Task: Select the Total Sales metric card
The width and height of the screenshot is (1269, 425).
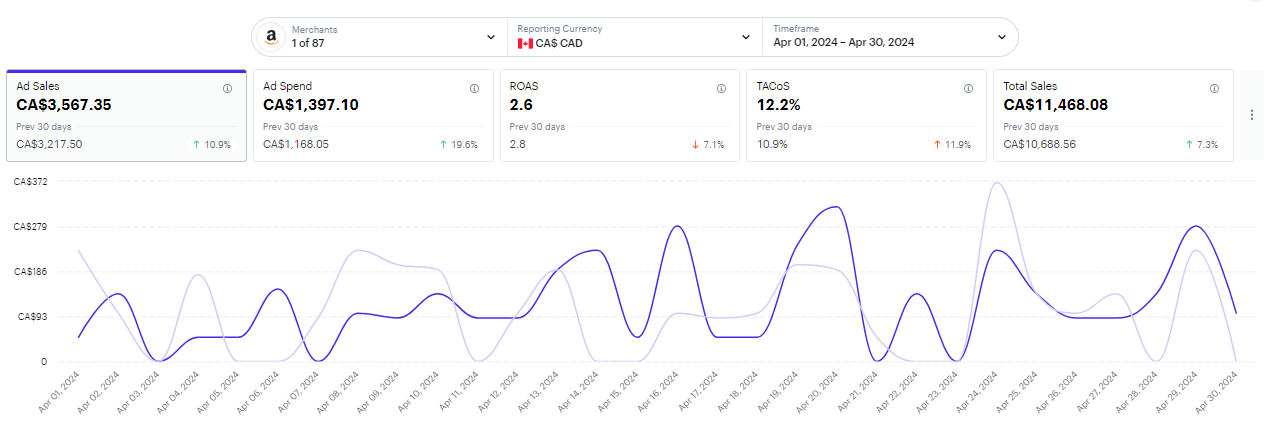Action: pyautogui.click(x=1113, y=115)
